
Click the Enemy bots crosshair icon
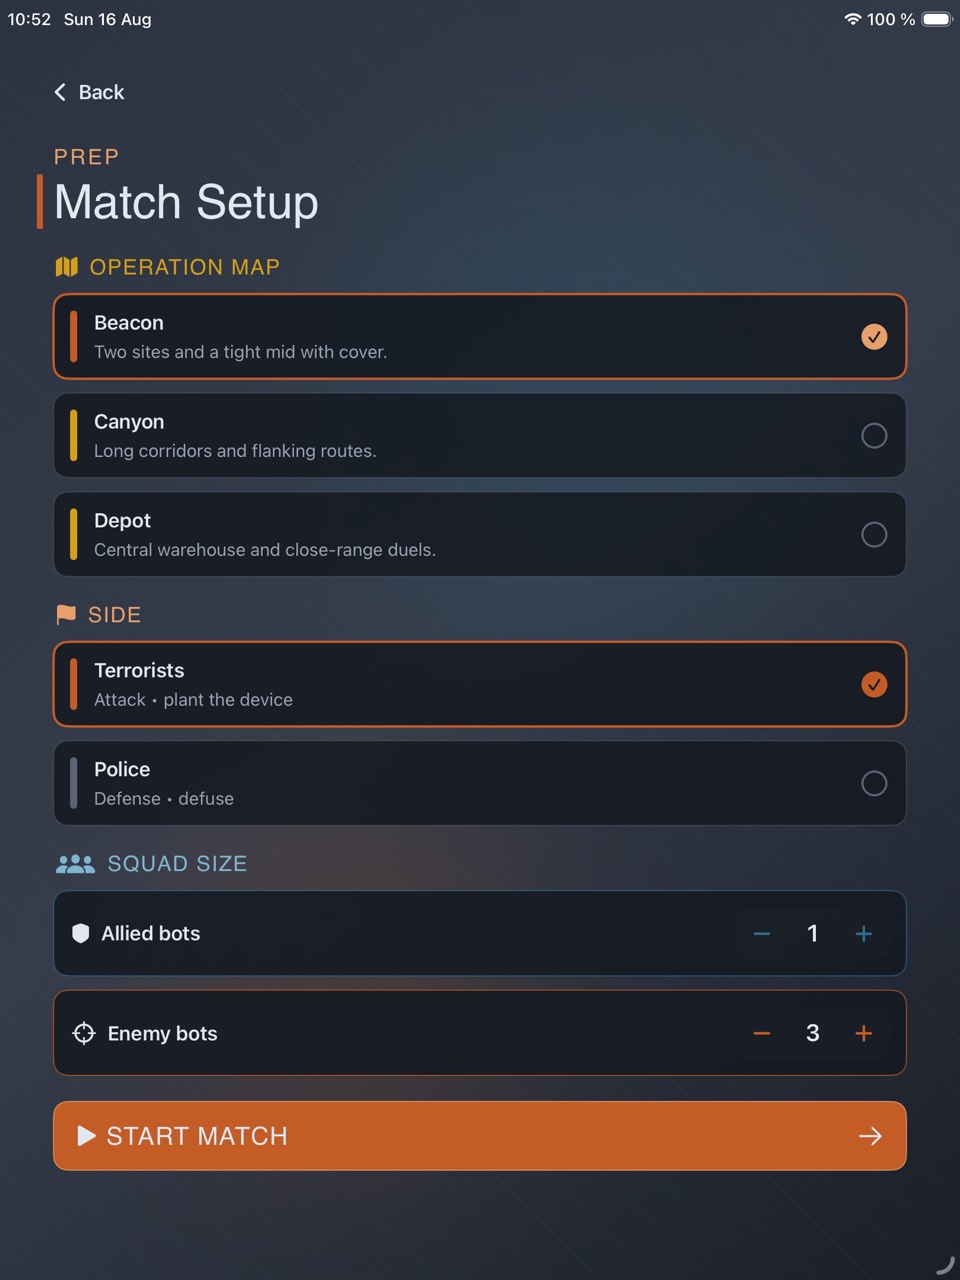tap(84, 1033)
